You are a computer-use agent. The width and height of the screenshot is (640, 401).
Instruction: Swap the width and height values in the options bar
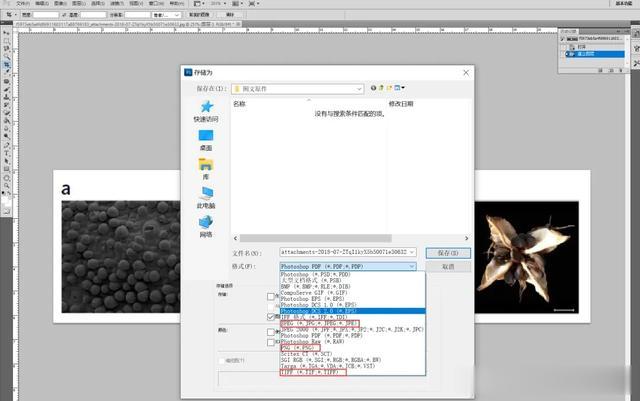(64, 15)
